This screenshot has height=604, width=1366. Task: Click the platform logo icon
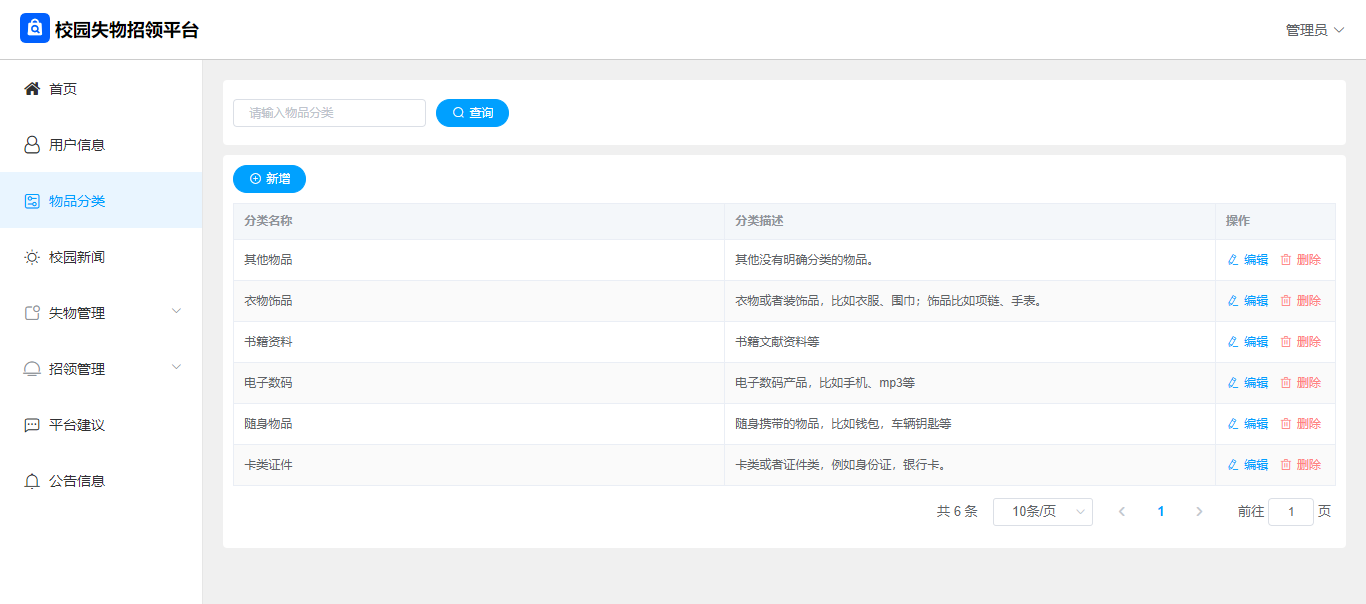[35, 29]
